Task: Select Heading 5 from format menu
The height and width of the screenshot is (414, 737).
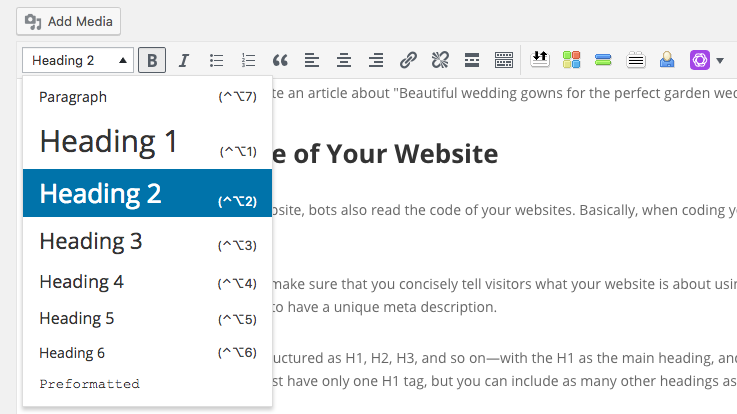Action: pyautogui.click(x=148, y=318)
